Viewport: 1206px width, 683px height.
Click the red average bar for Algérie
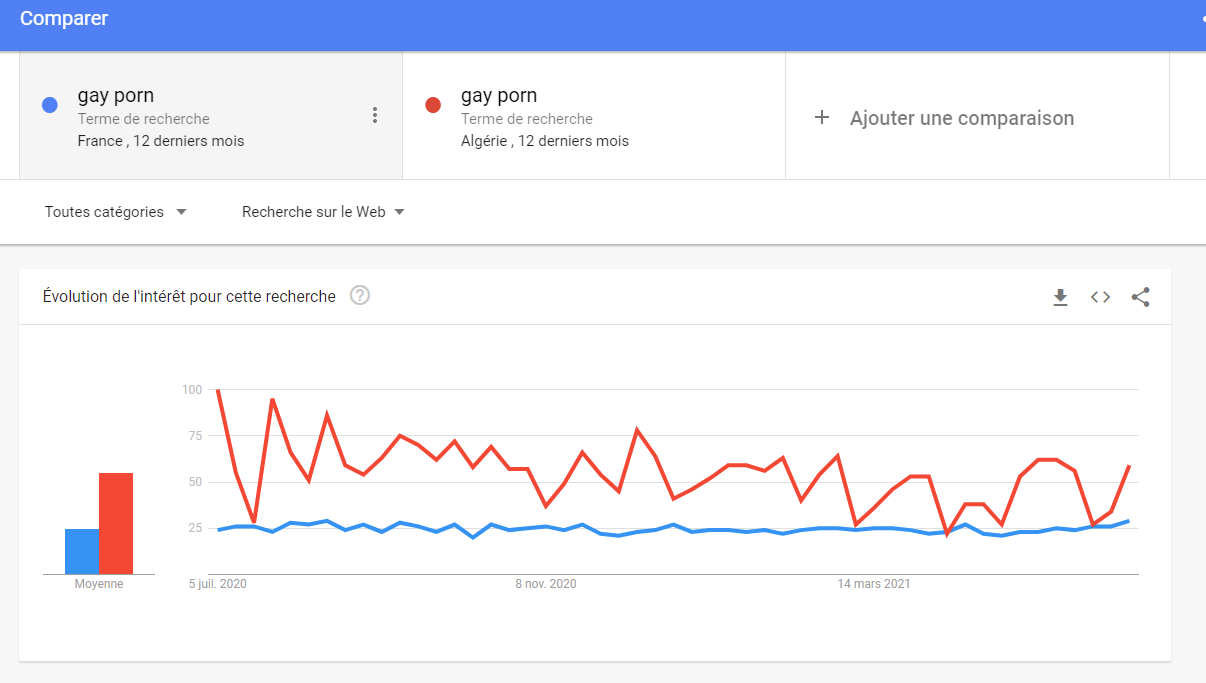click(116, 523)
